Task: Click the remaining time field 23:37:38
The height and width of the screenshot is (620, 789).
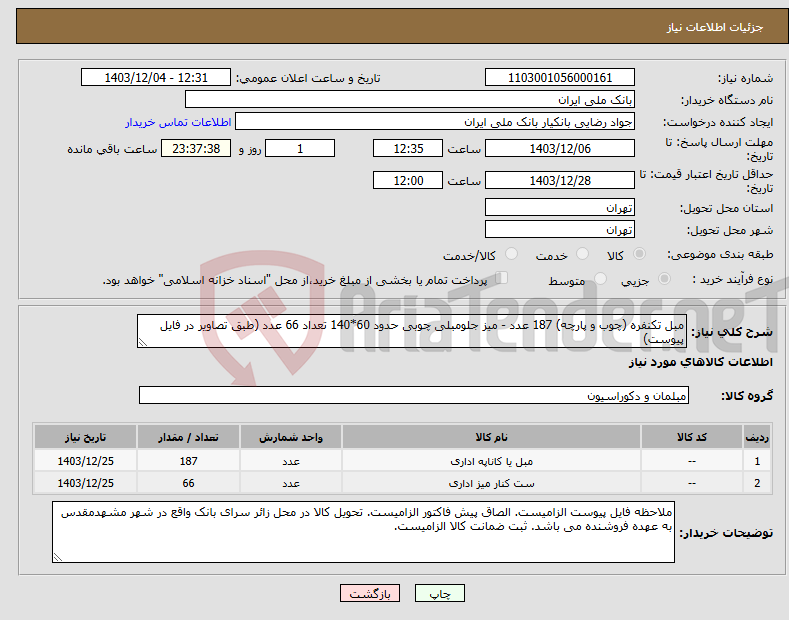Action: [x=196, y=148]
